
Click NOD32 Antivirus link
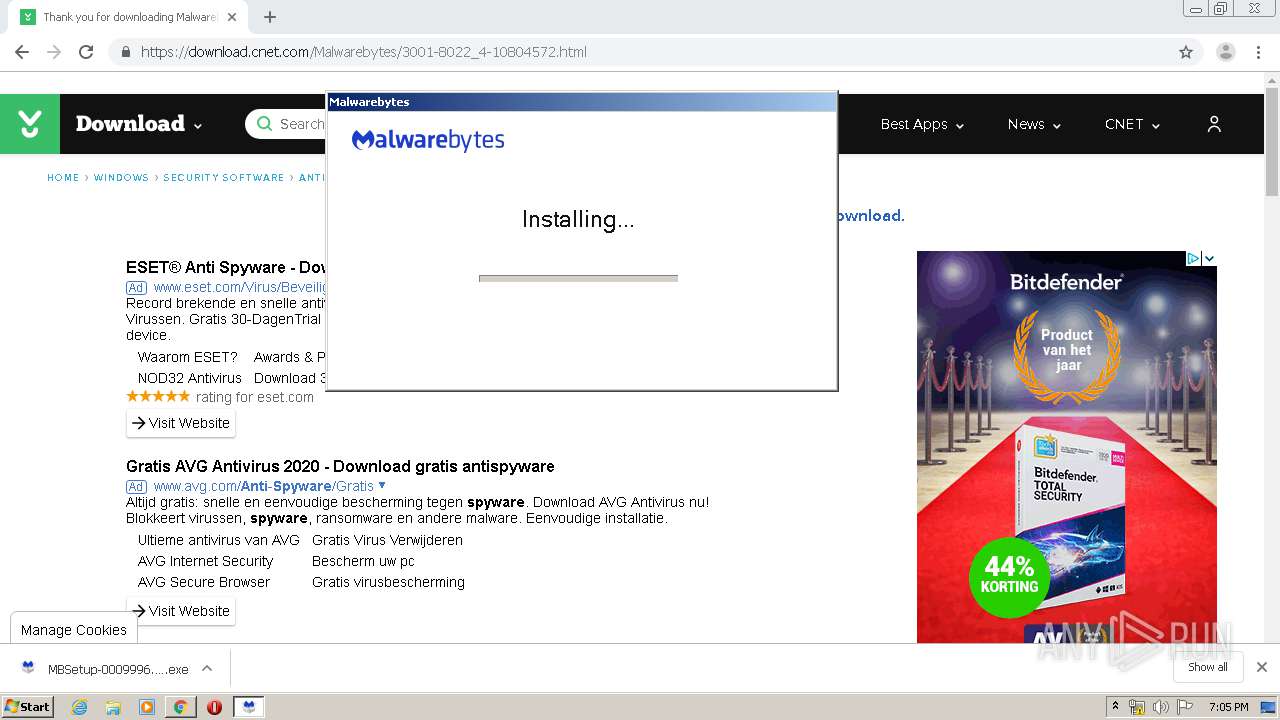190,378
